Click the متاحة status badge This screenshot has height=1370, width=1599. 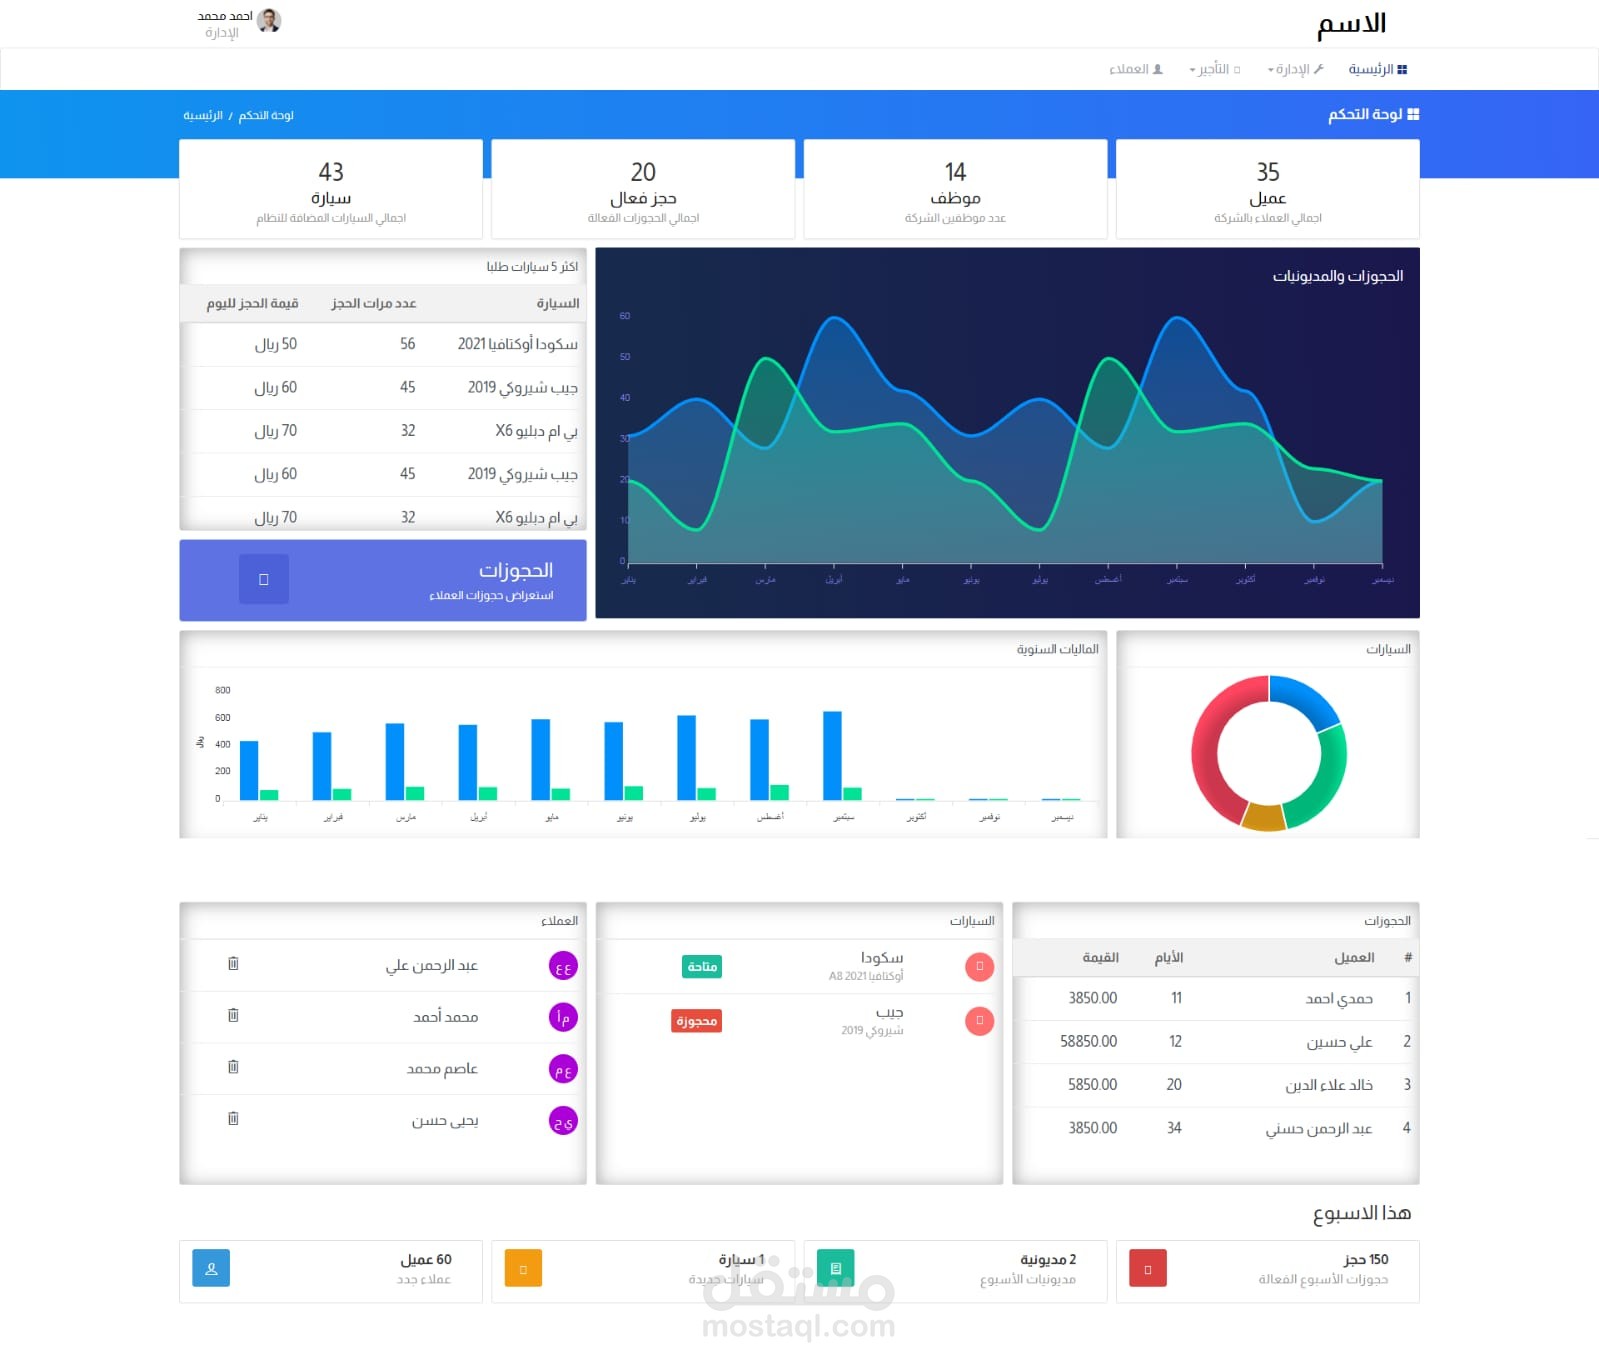(702, 967)
